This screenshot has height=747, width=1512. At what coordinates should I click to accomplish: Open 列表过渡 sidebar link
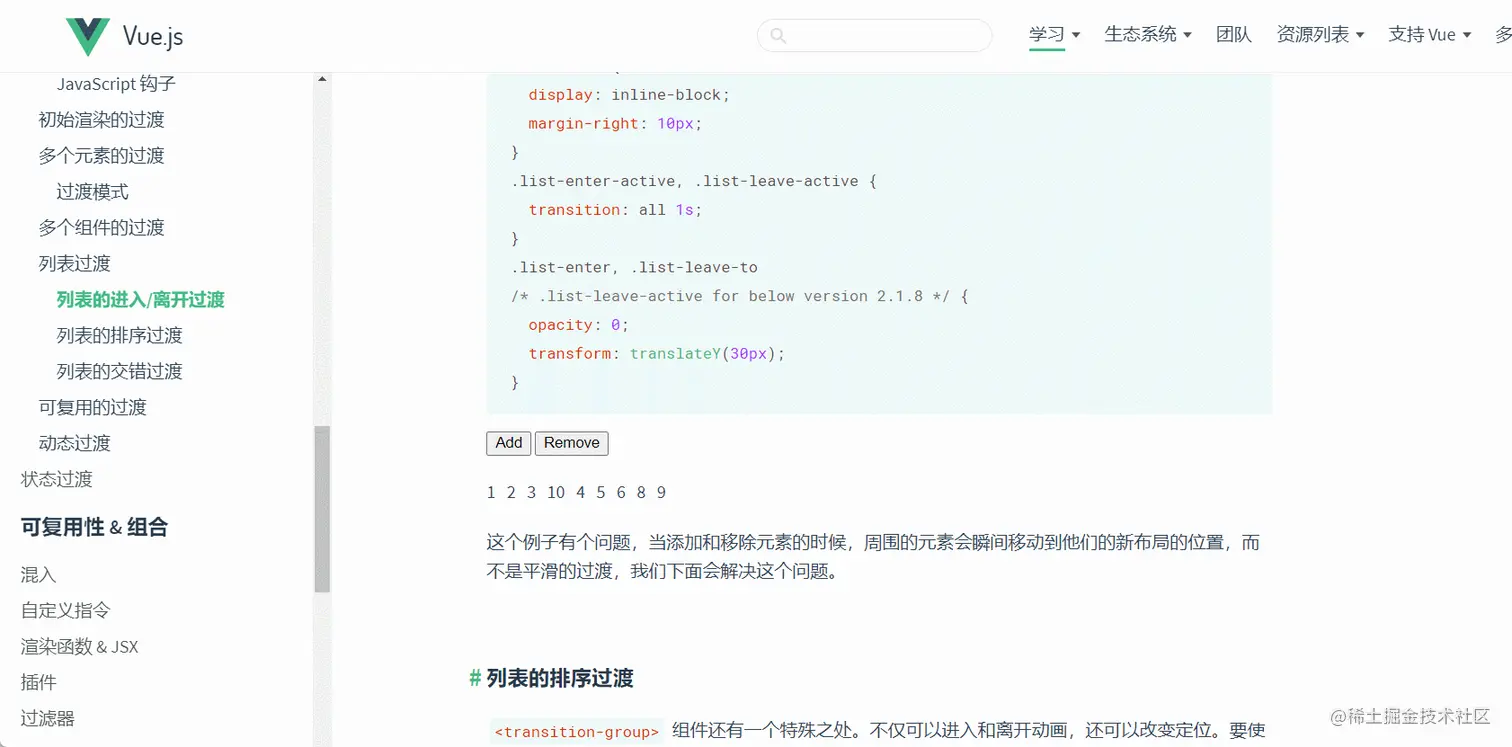(x=74, y=264)
